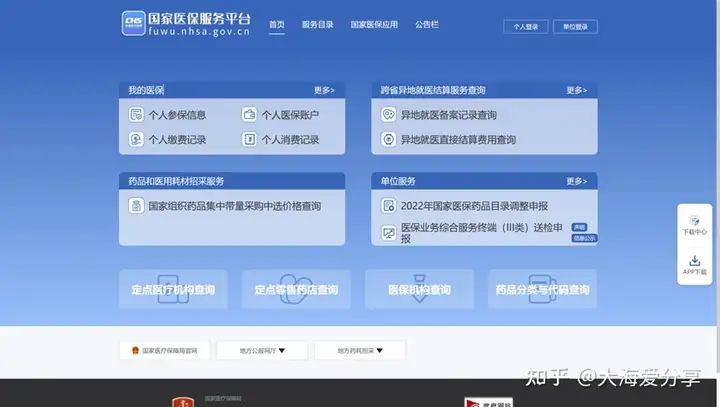Click the 个人缴费记录 icon
Screen dimensions: 720x407
136,139
